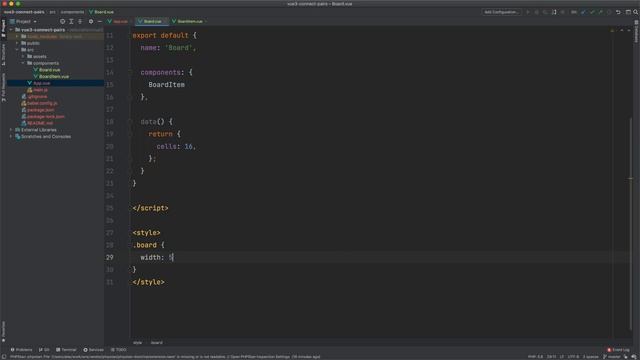Open the Services tool window

click(93, 350)
